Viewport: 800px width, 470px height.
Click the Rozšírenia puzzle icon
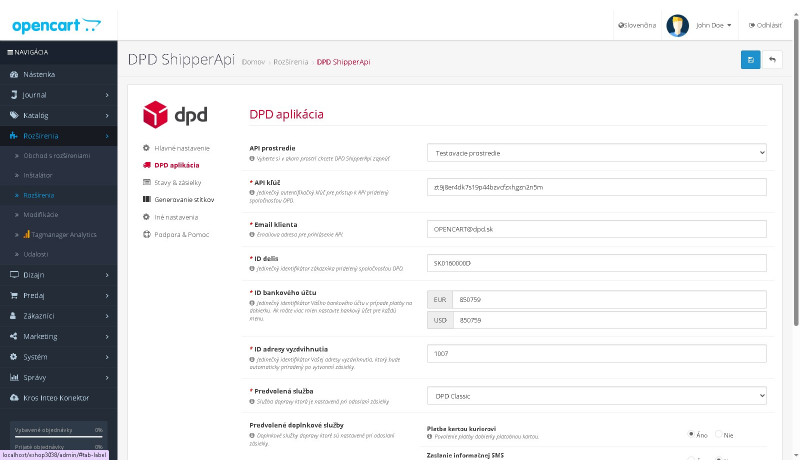(x=14, y=136)
